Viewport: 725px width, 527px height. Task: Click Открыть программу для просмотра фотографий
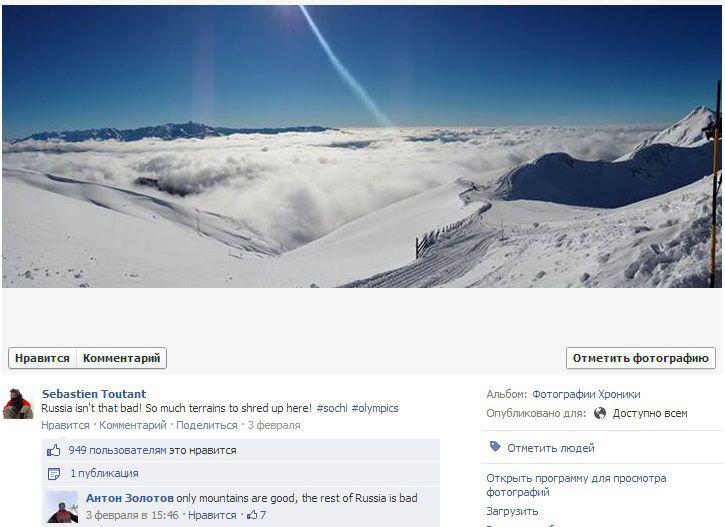[576, 485]
